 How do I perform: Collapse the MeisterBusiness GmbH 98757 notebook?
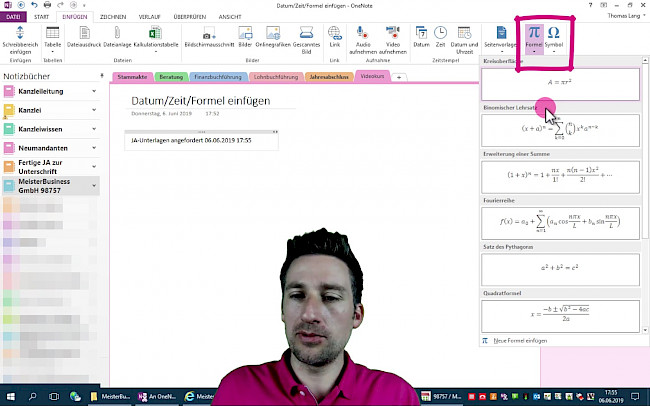point(94,185)
